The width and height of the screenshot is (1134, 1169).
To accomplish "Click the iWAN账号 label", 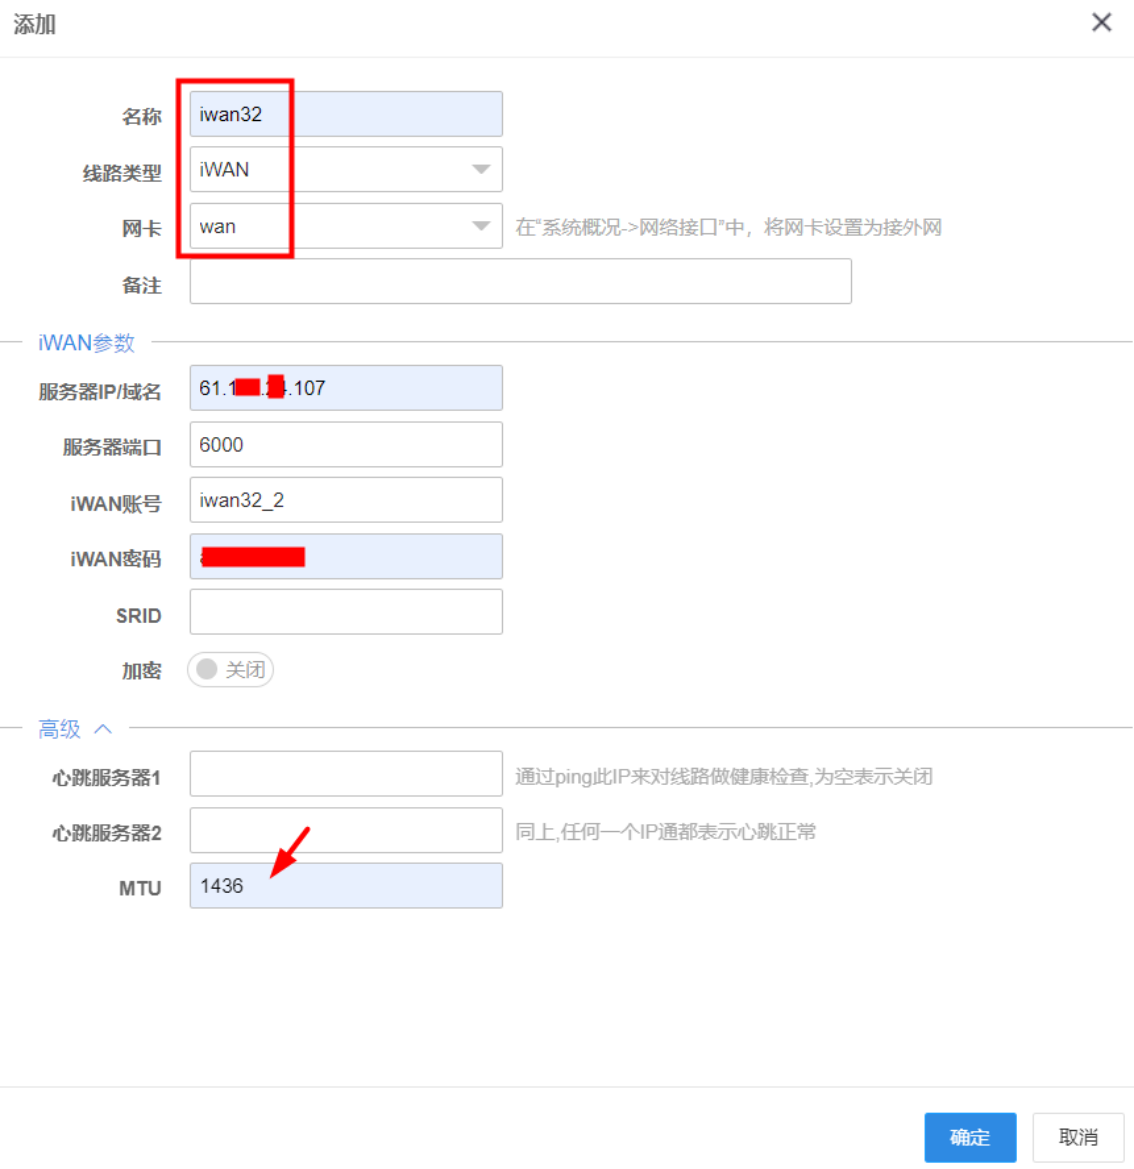I will click(x=116, y=504).
